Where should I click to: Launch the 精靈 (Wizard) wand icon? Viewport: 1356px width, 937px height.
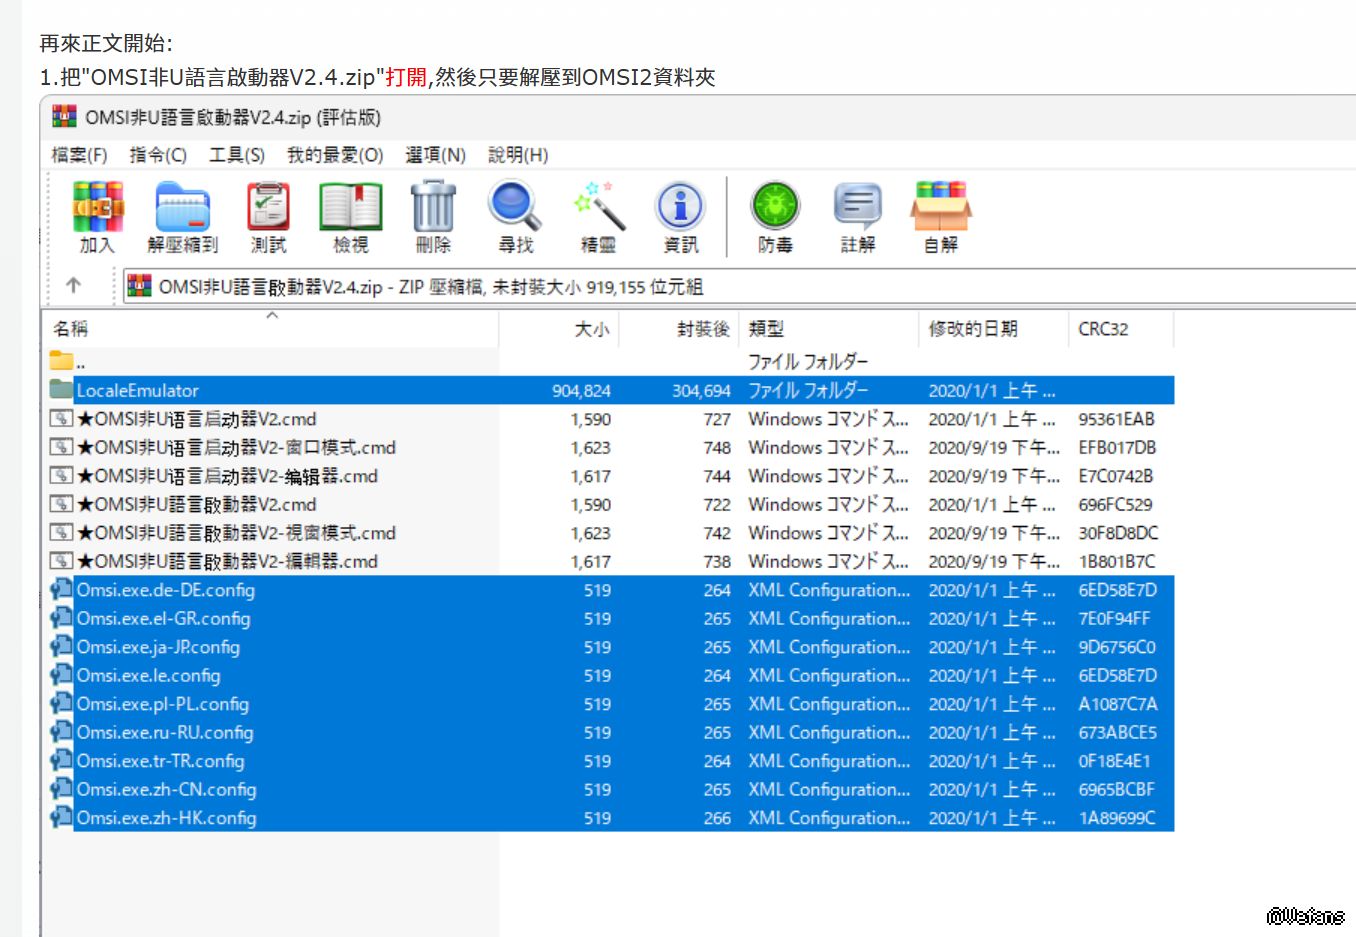click(598, 208)
